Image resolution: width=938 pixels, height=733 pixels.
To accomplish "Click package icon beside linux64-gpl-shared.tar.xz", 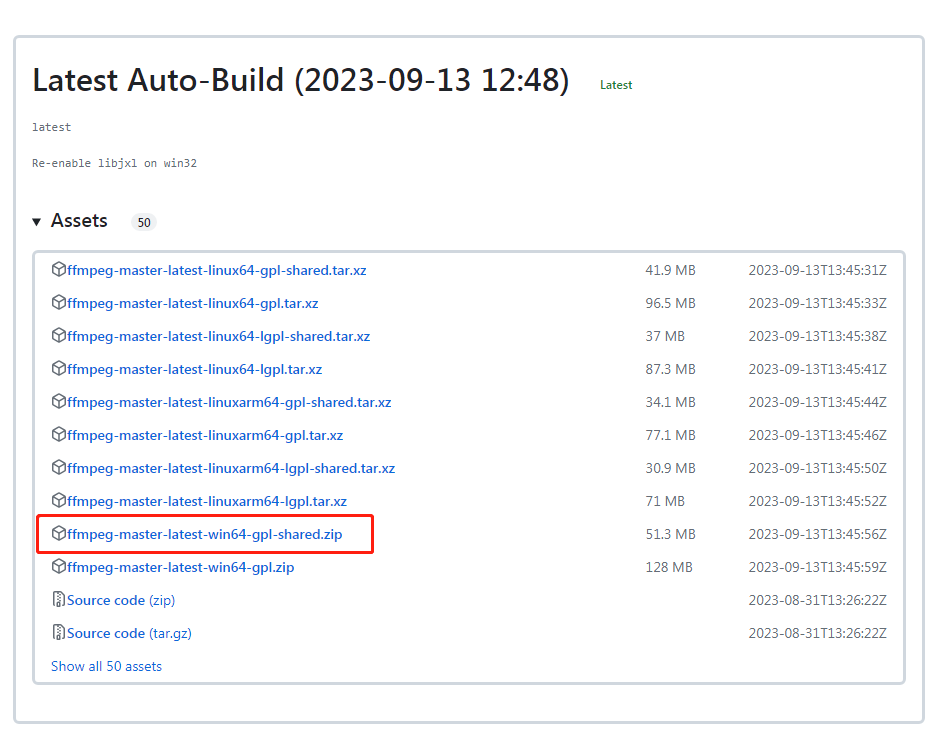I will pos(59,270).
